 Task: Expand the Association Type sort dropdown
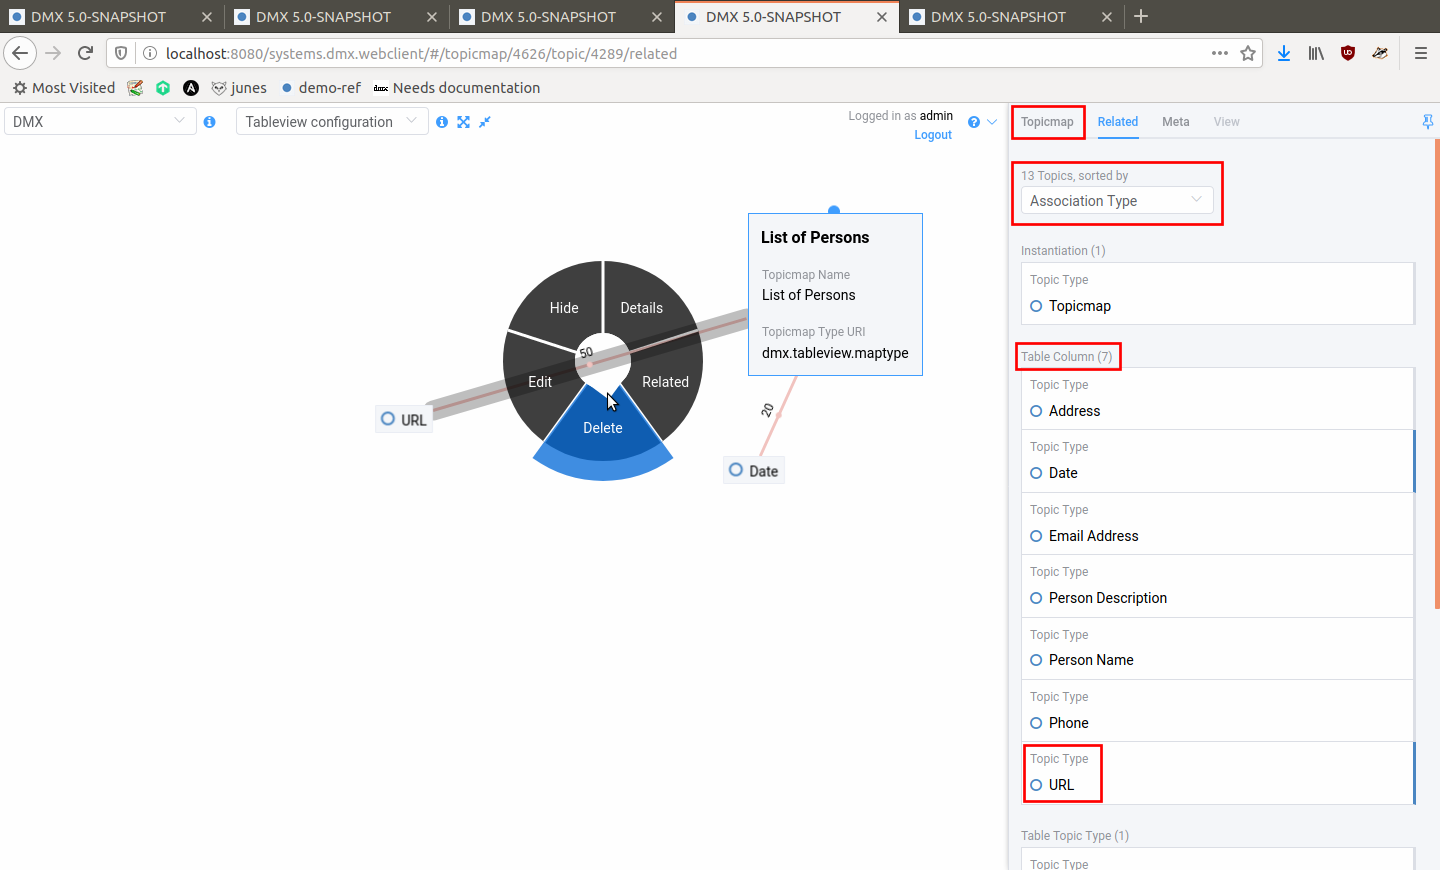coord(1116,201)
